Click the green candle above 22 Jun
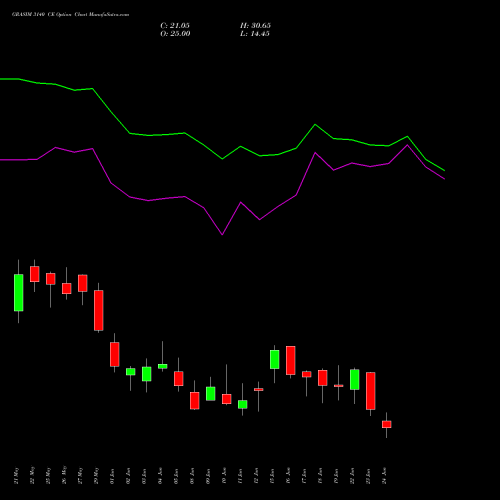 click(x=355, y=379)
